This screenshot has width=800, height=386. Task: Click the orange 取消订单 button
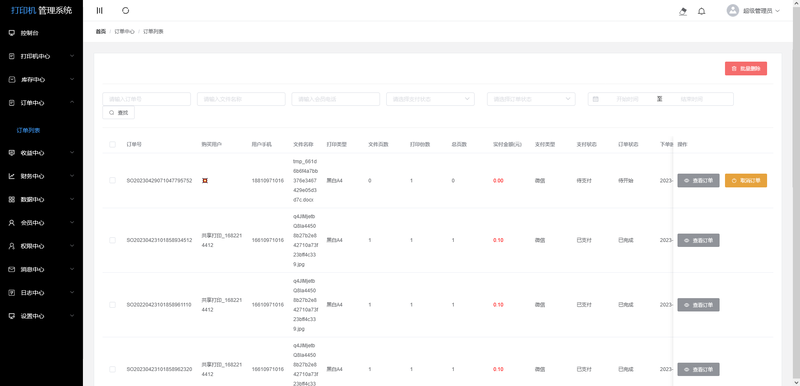(745, 181)
